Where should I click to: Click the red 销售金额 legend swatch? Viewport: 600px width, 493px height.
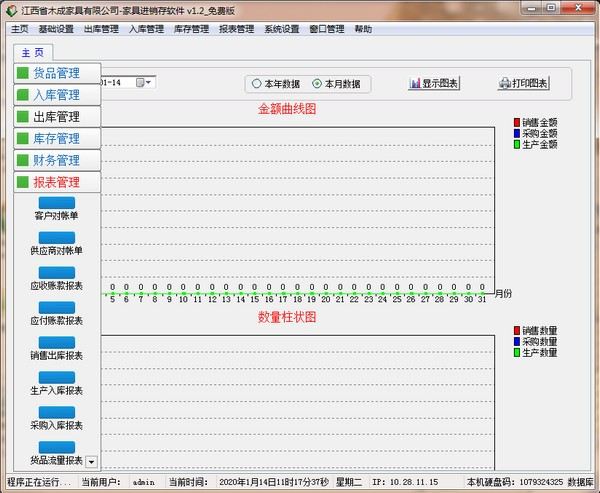pyautogui.click(x=517, y=122)
